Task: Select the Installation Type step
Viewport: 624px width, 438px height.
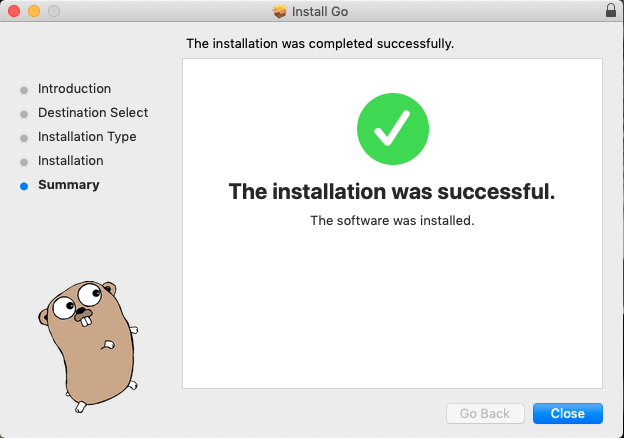Action: coord(87,137)
